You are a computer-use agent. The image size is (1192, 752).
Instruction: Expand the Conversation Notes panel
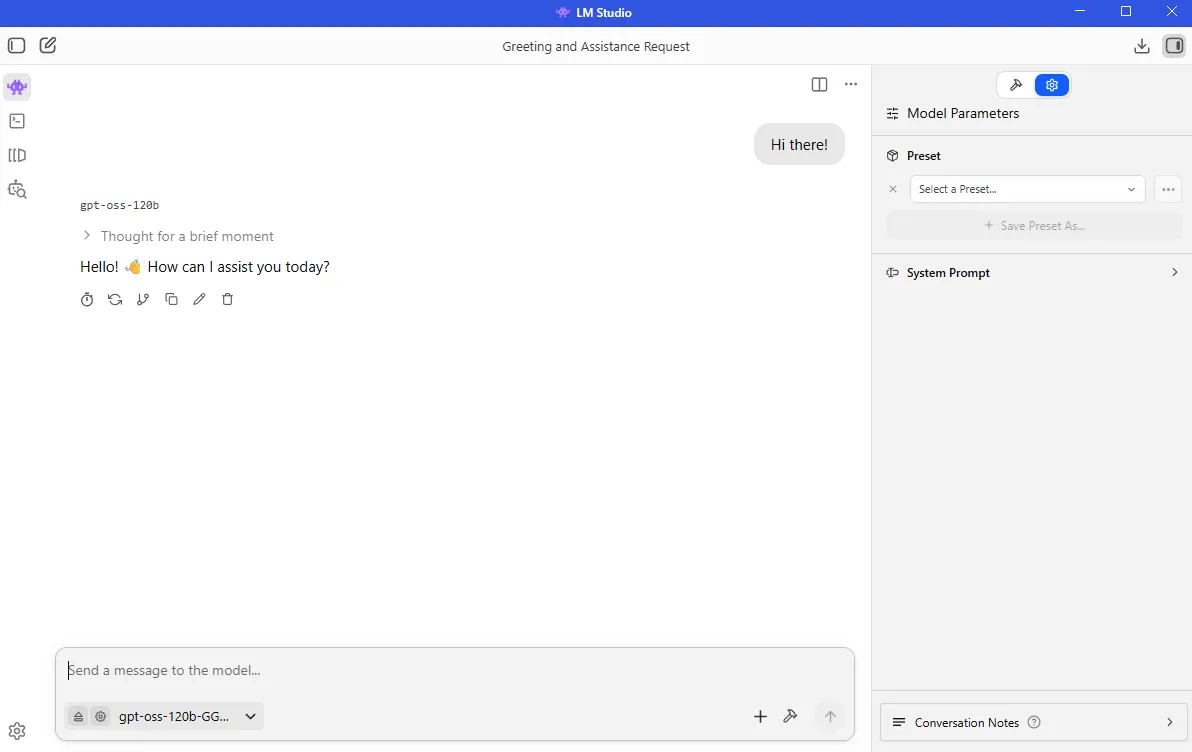click(1033, 722)
